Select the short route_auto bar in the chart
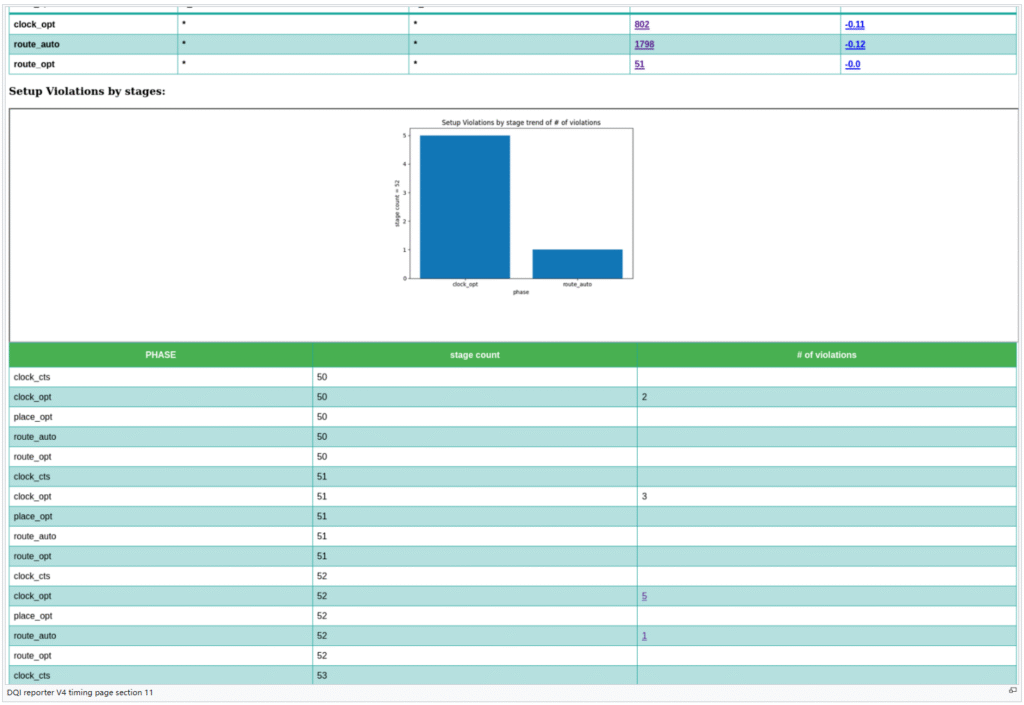This screenshot has width=1024, height=705. 577,263
